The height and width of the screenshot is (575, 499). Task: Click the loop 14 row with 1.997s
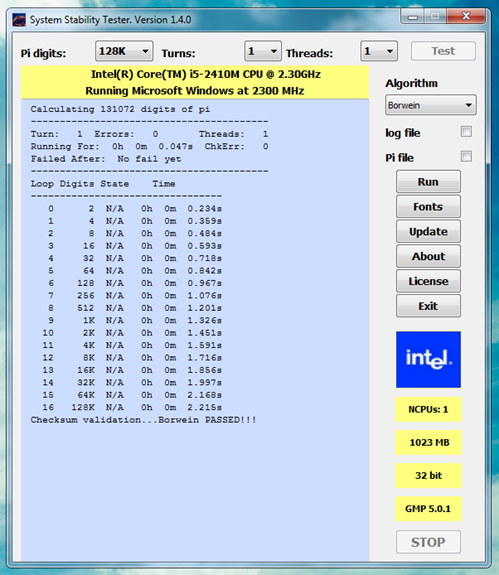tap(132, 383)
